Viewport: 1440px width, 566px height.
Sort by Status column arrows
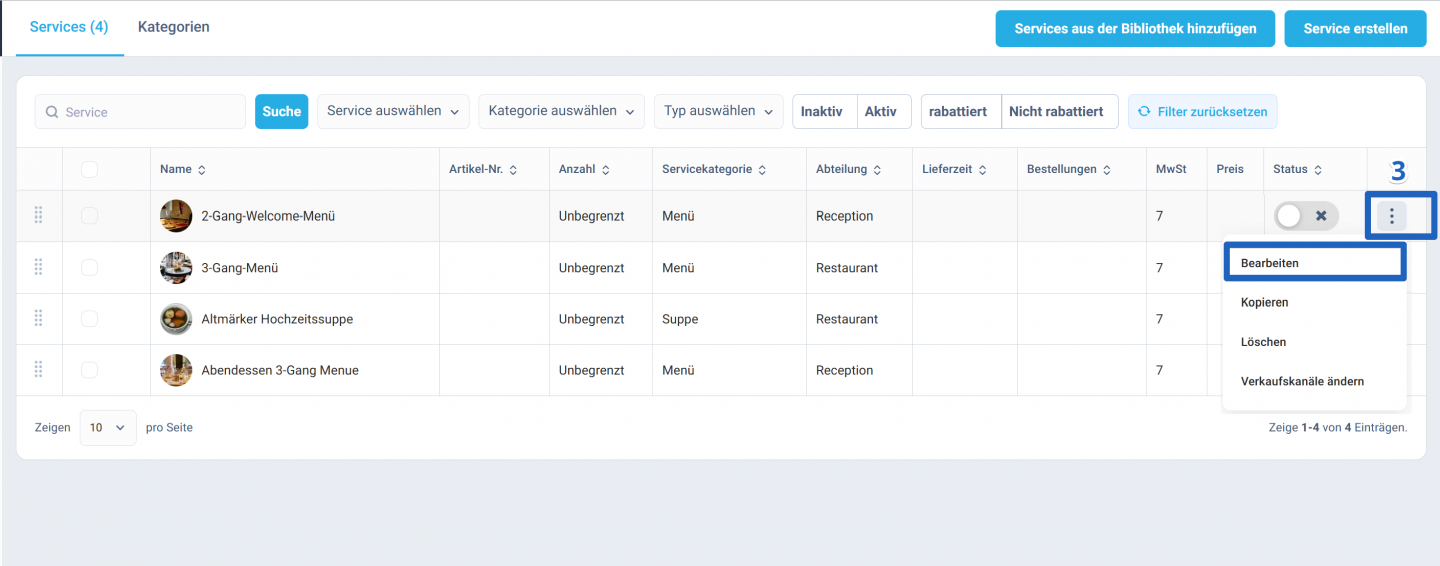coord(1318,170)
